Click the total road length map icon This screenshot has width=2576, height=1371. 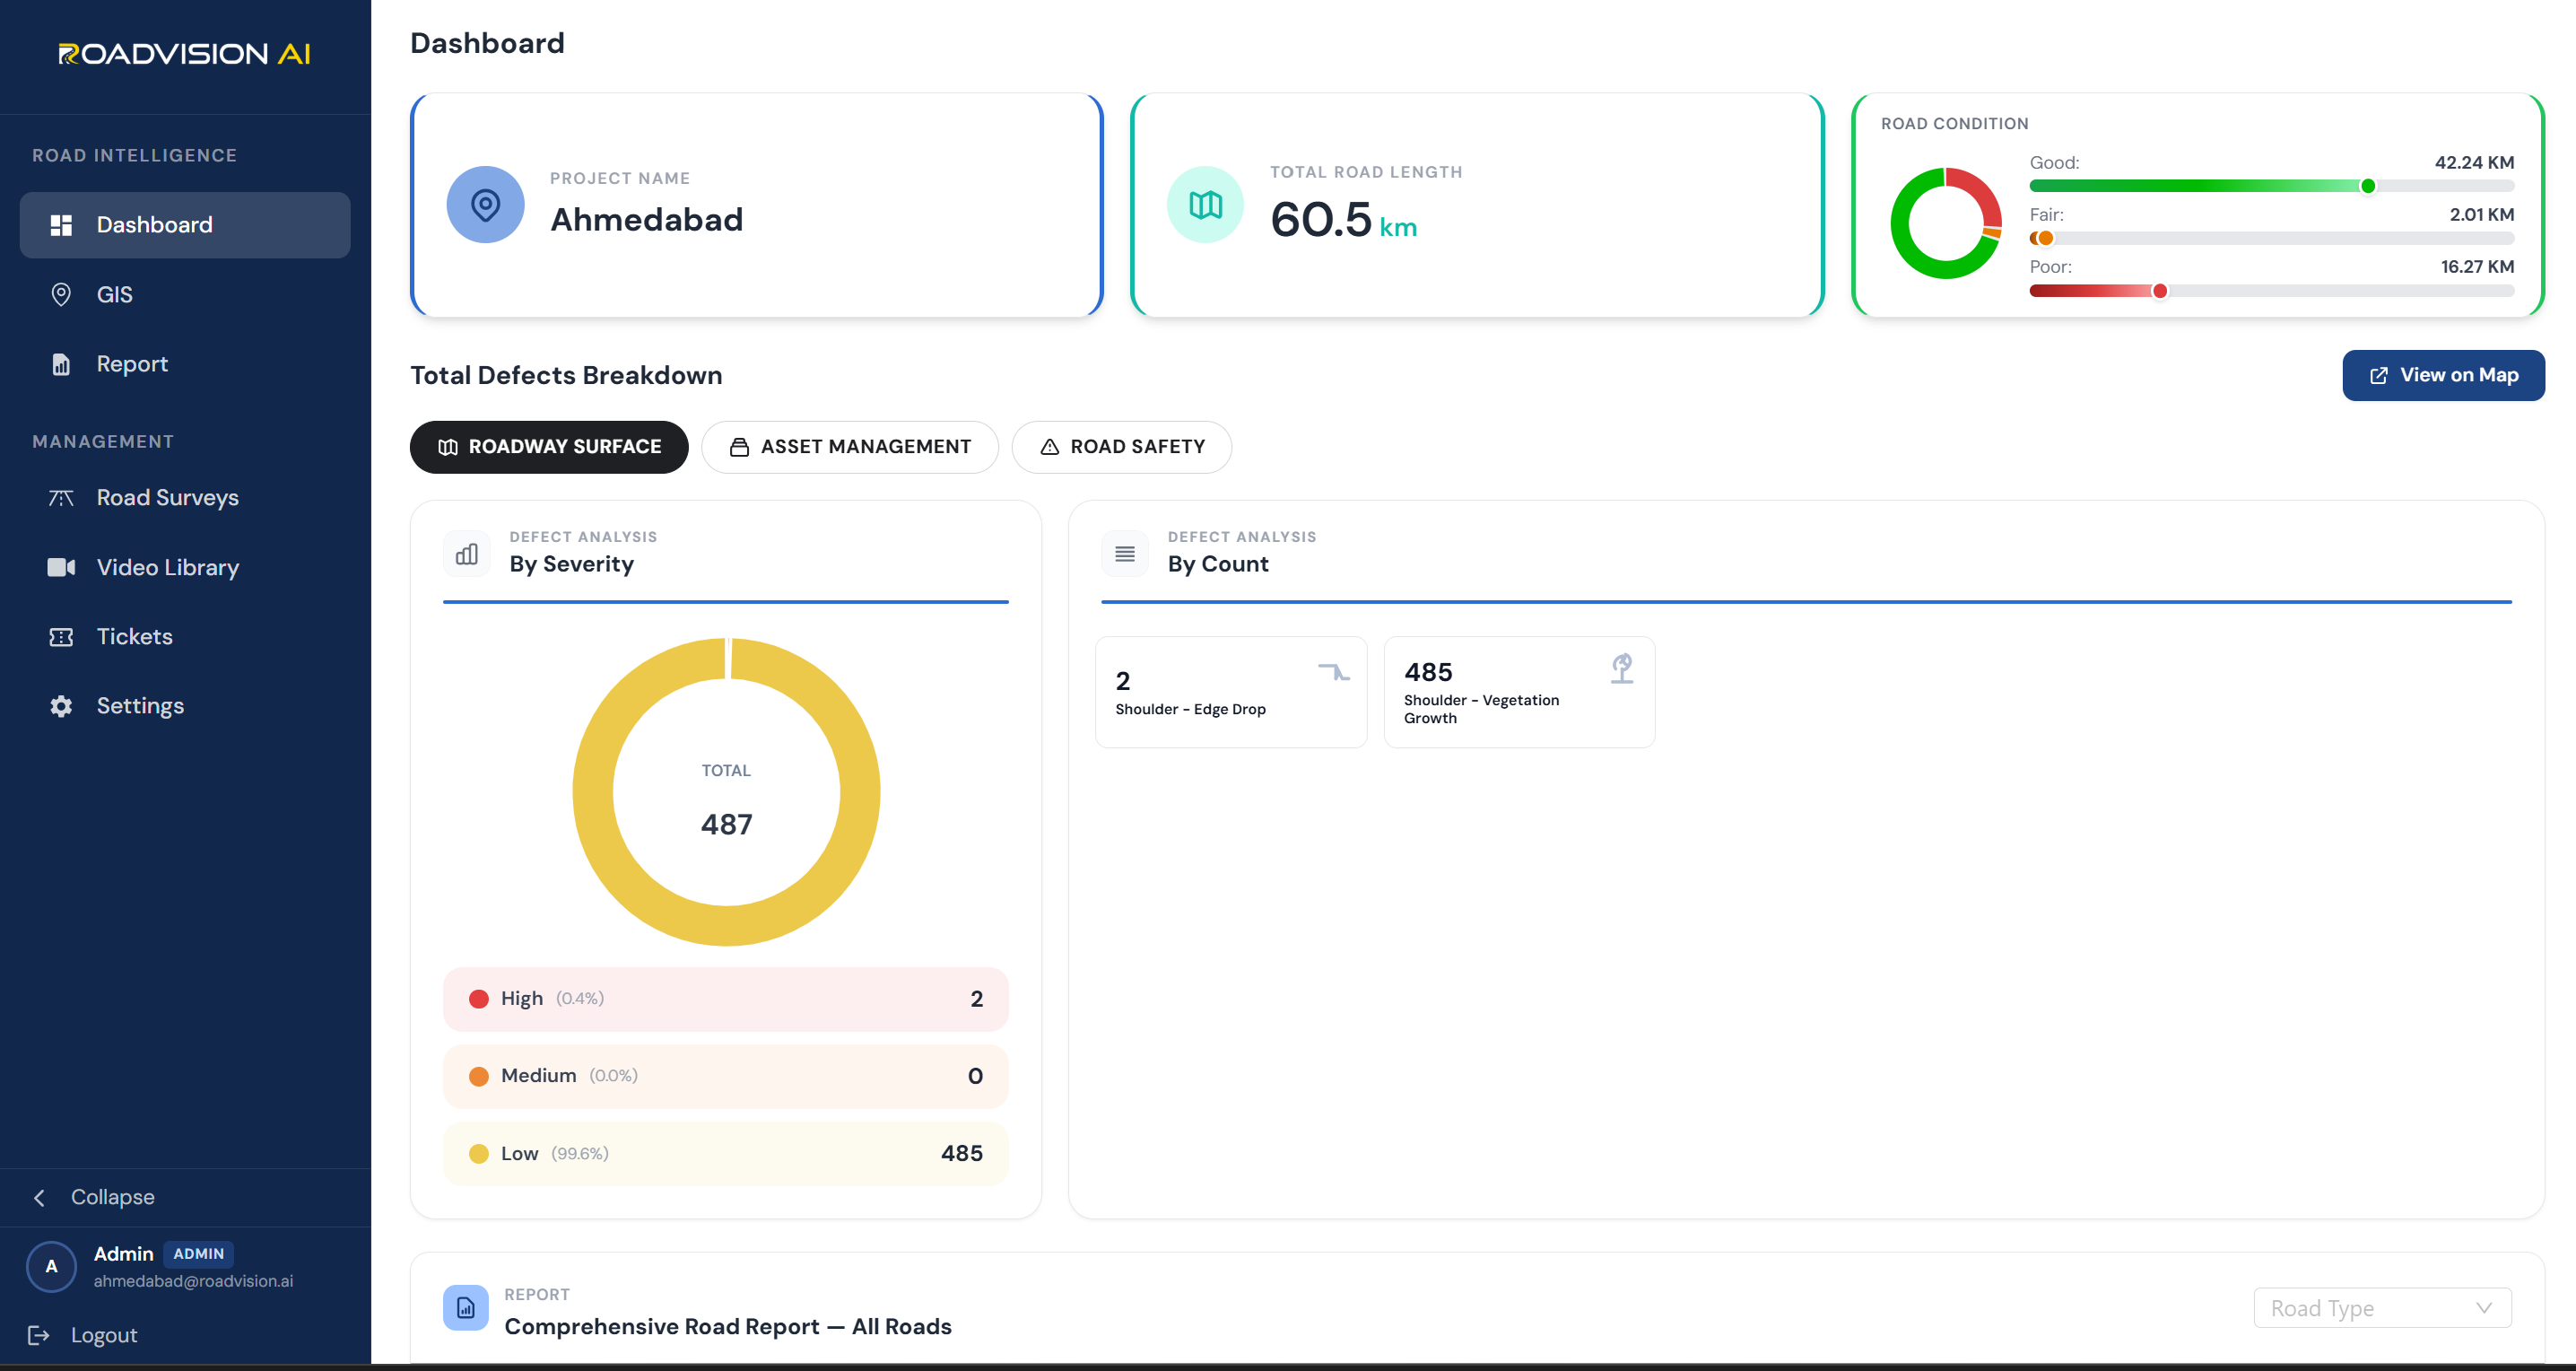coord(1205,205)
